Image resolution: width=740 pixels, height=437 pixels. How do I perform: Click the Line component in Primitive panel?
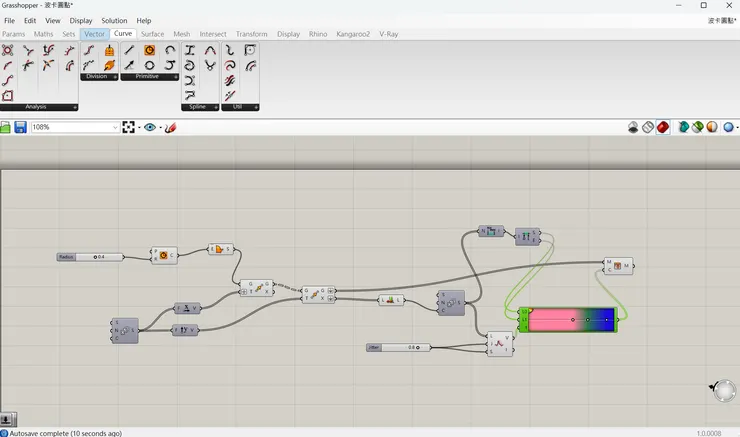click(x=129, y=50)
